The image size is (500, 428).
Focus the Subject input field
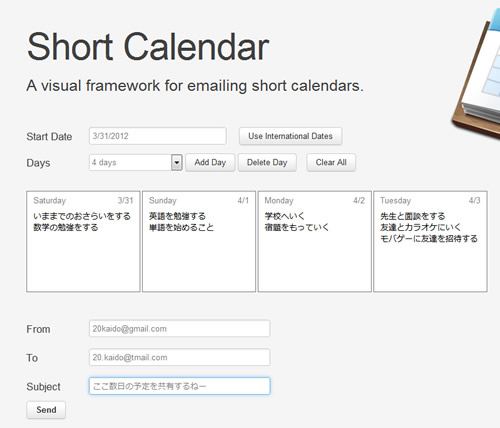tap(180, 386)
